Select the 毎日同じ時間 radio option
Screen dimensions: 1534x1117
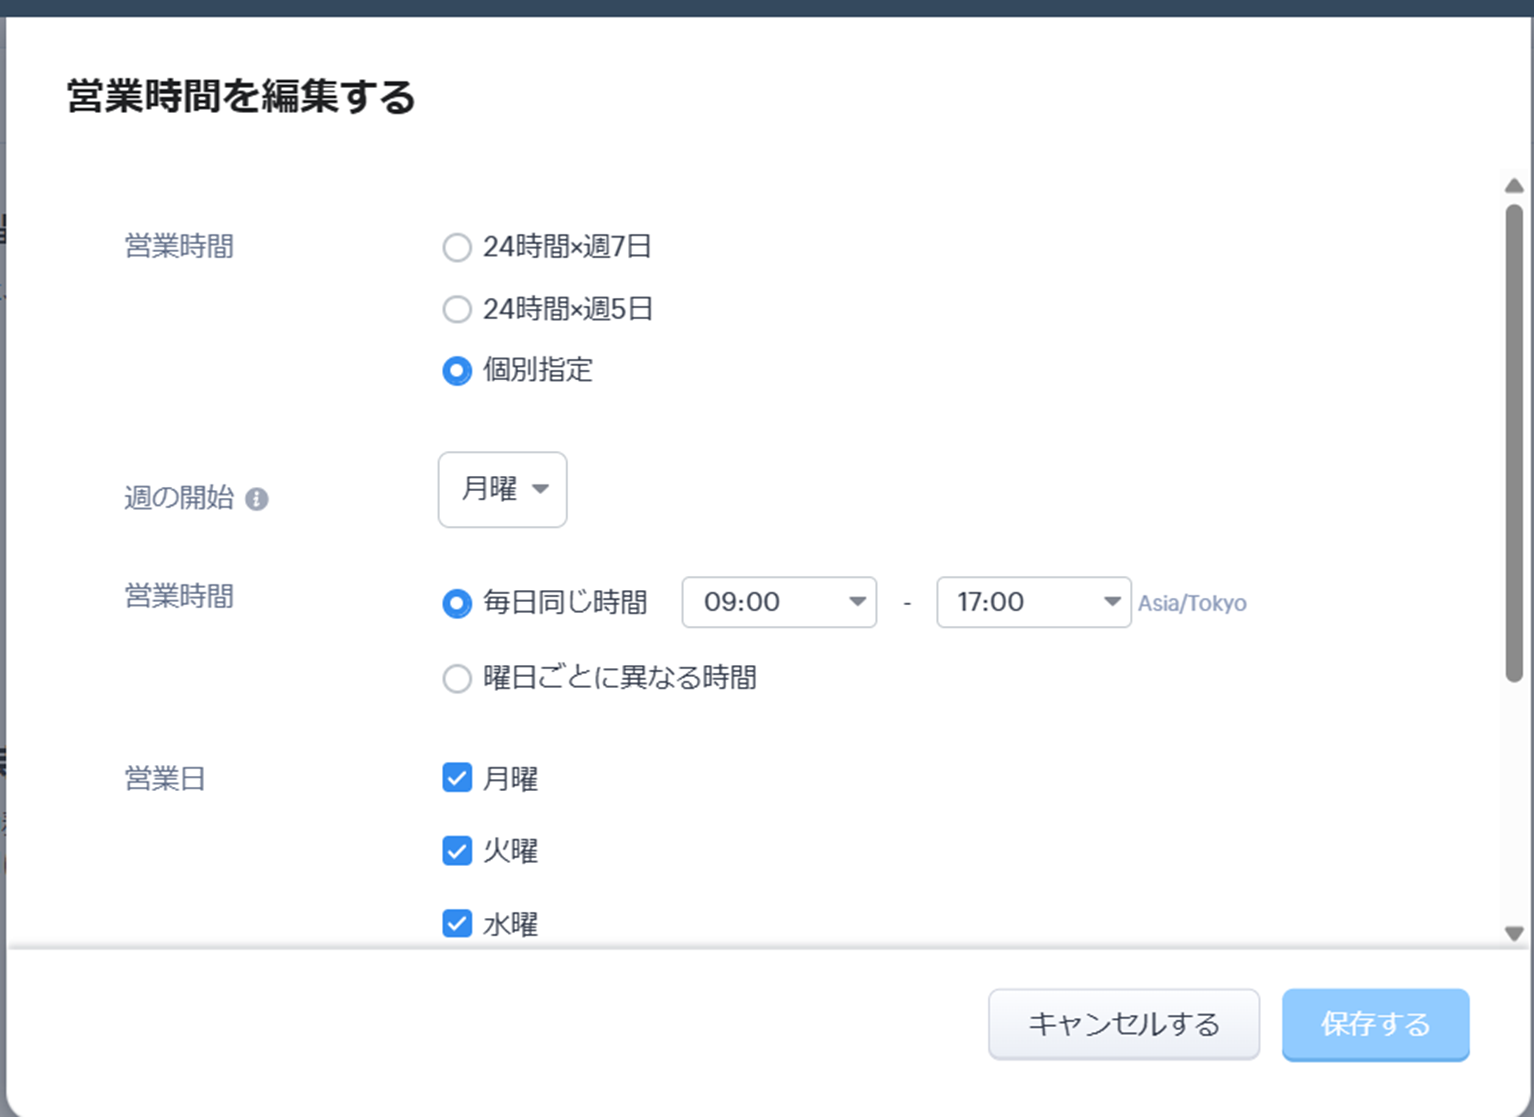click(x=457, y=603)
